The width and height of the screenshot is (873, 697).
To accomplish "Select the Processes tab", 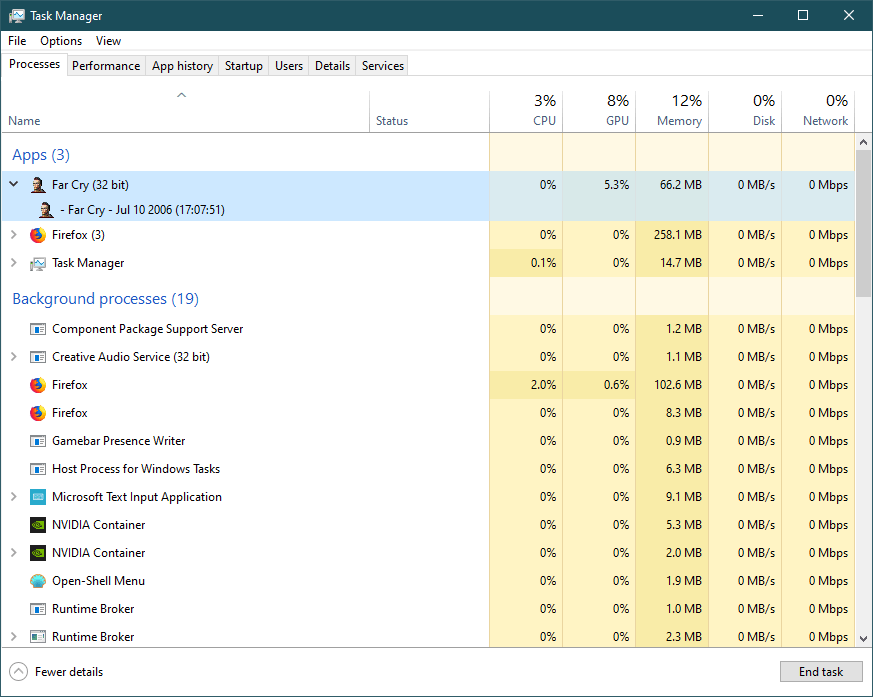I will [x=35, y=64].
